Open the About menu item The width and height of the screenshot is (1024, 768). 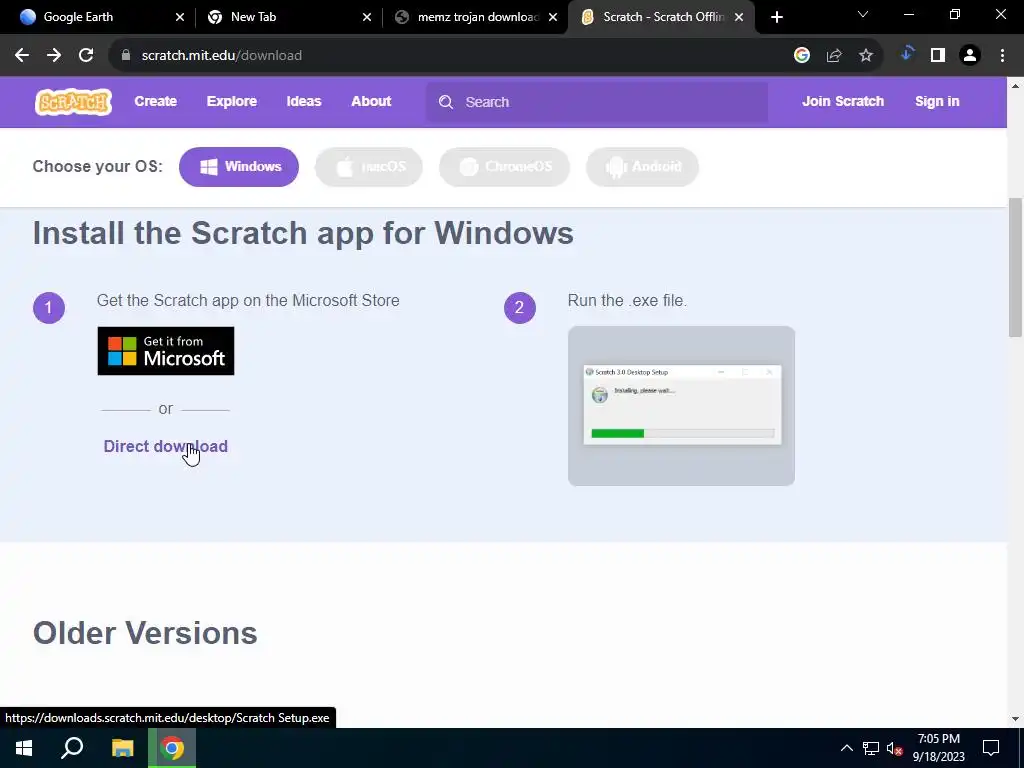click(x=371, y=101)
